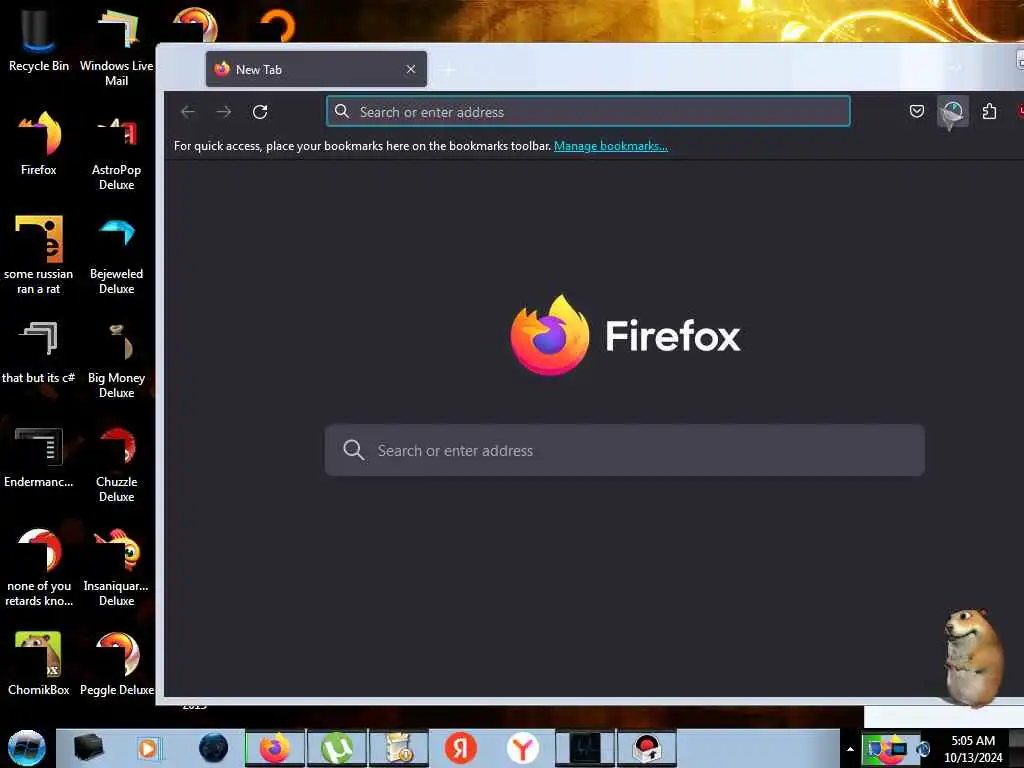
Task: Open Chuzzle Deluxe desktop icon
Action: tap(116, 464)
